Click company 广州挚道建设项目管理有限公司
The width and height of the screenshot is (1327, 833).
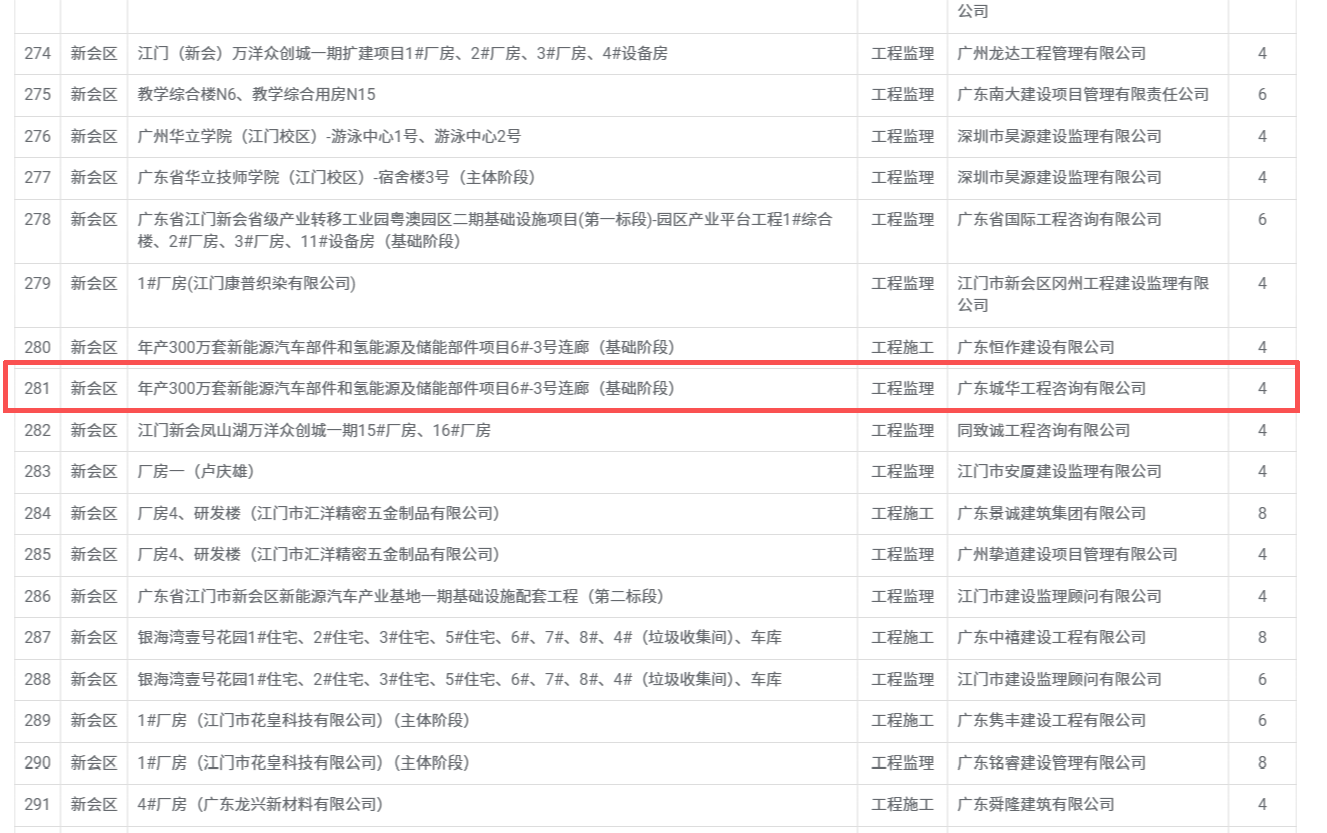pos(1067,554)
